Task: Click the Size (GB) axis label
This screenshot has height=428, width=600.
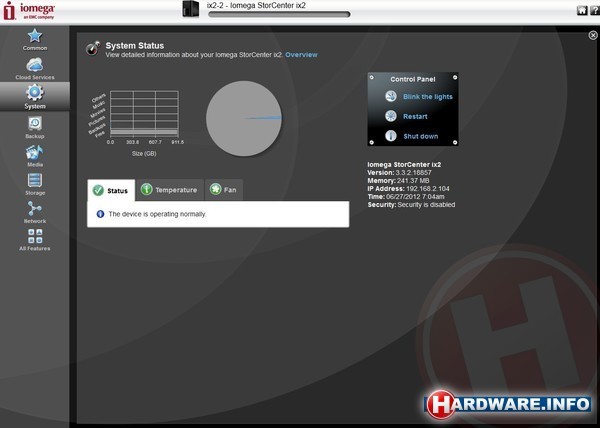Action: pos(144,153)
